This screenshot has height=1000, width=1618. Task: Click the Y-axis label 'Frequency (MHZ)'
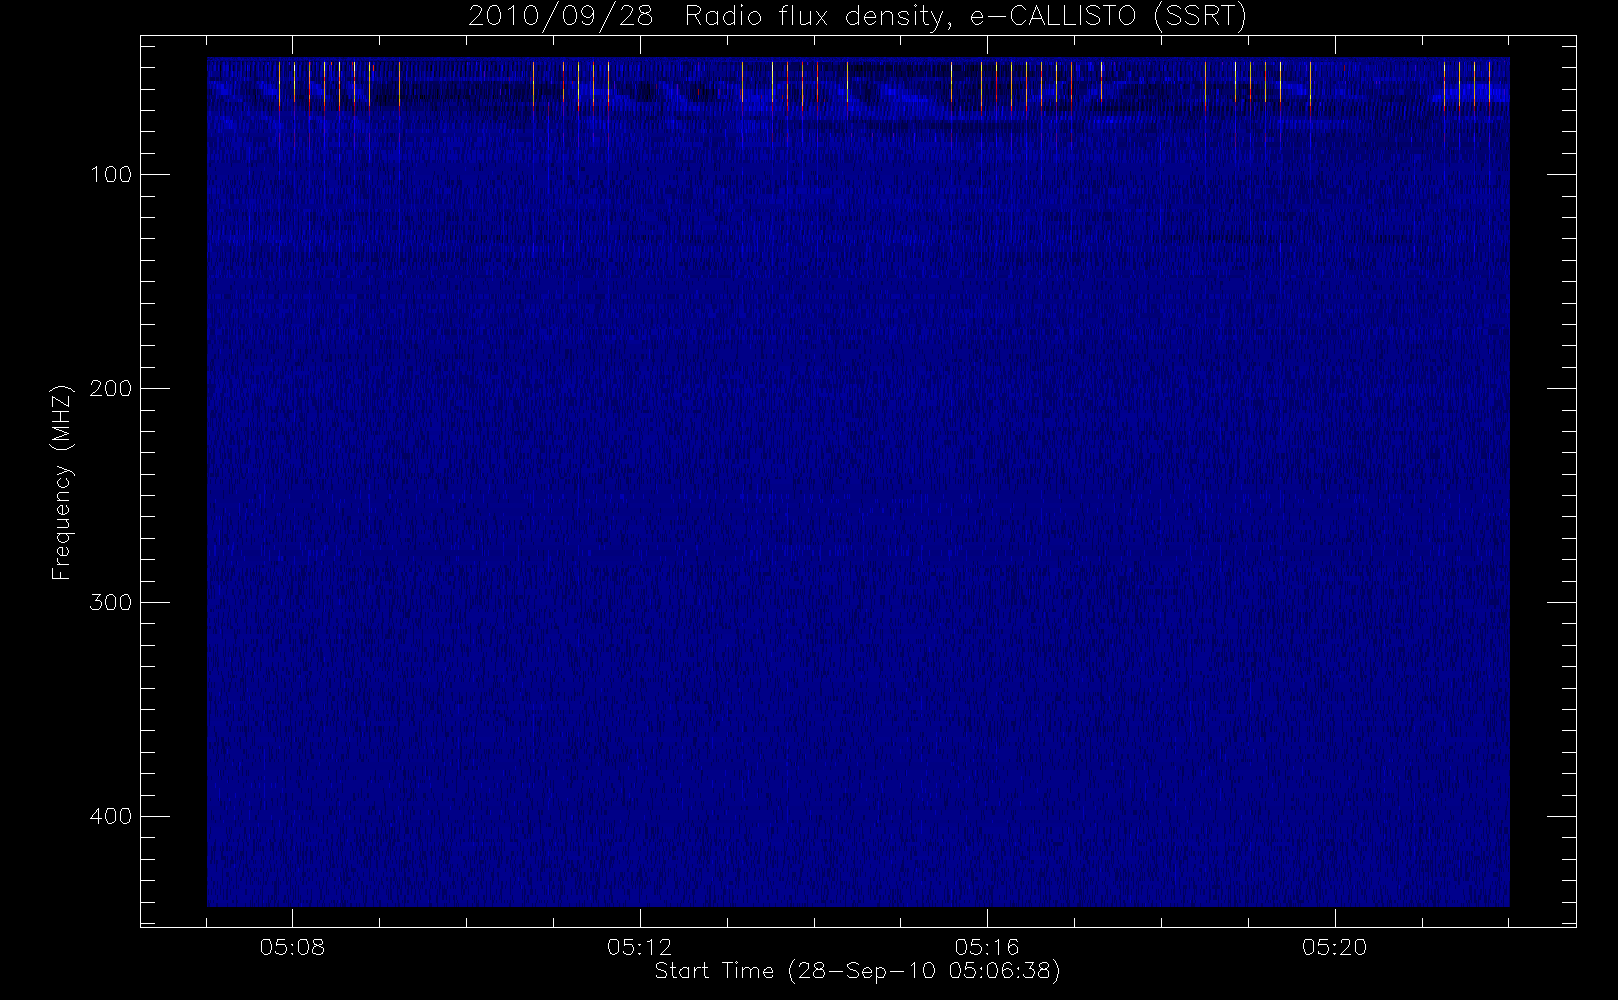point(62,481)
